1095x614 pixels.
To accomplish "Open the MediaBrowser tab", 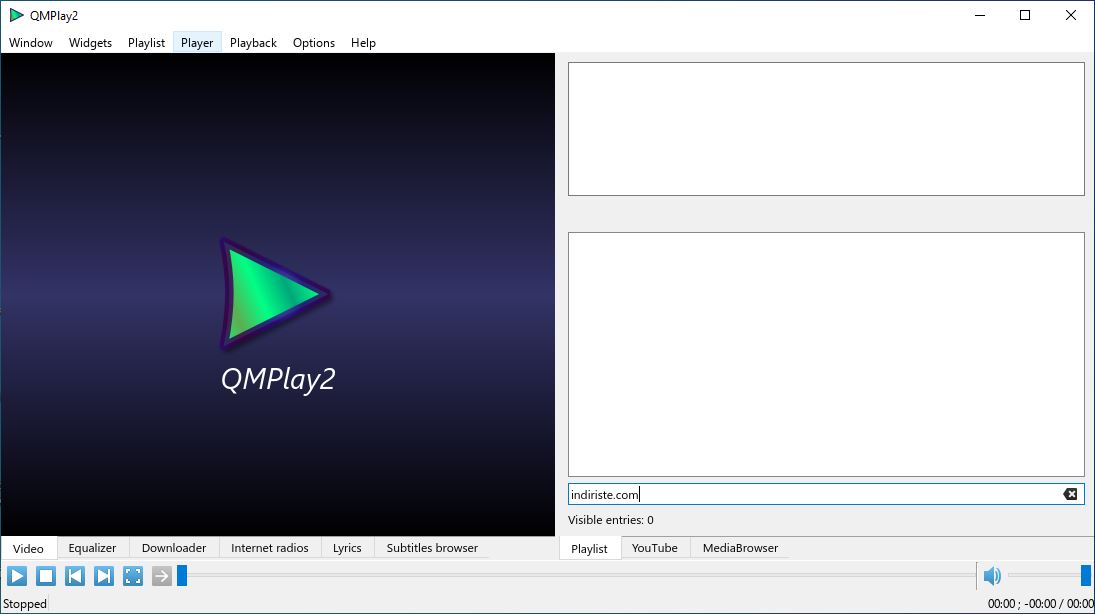I will point(740,548).
